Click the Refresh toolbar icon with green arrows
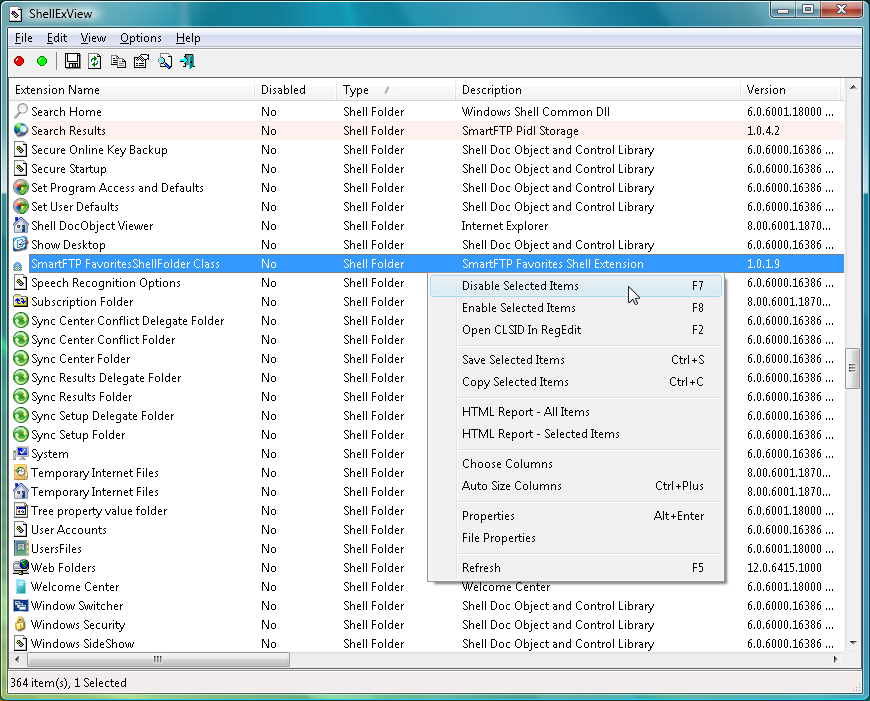 [x=95, y=61]
